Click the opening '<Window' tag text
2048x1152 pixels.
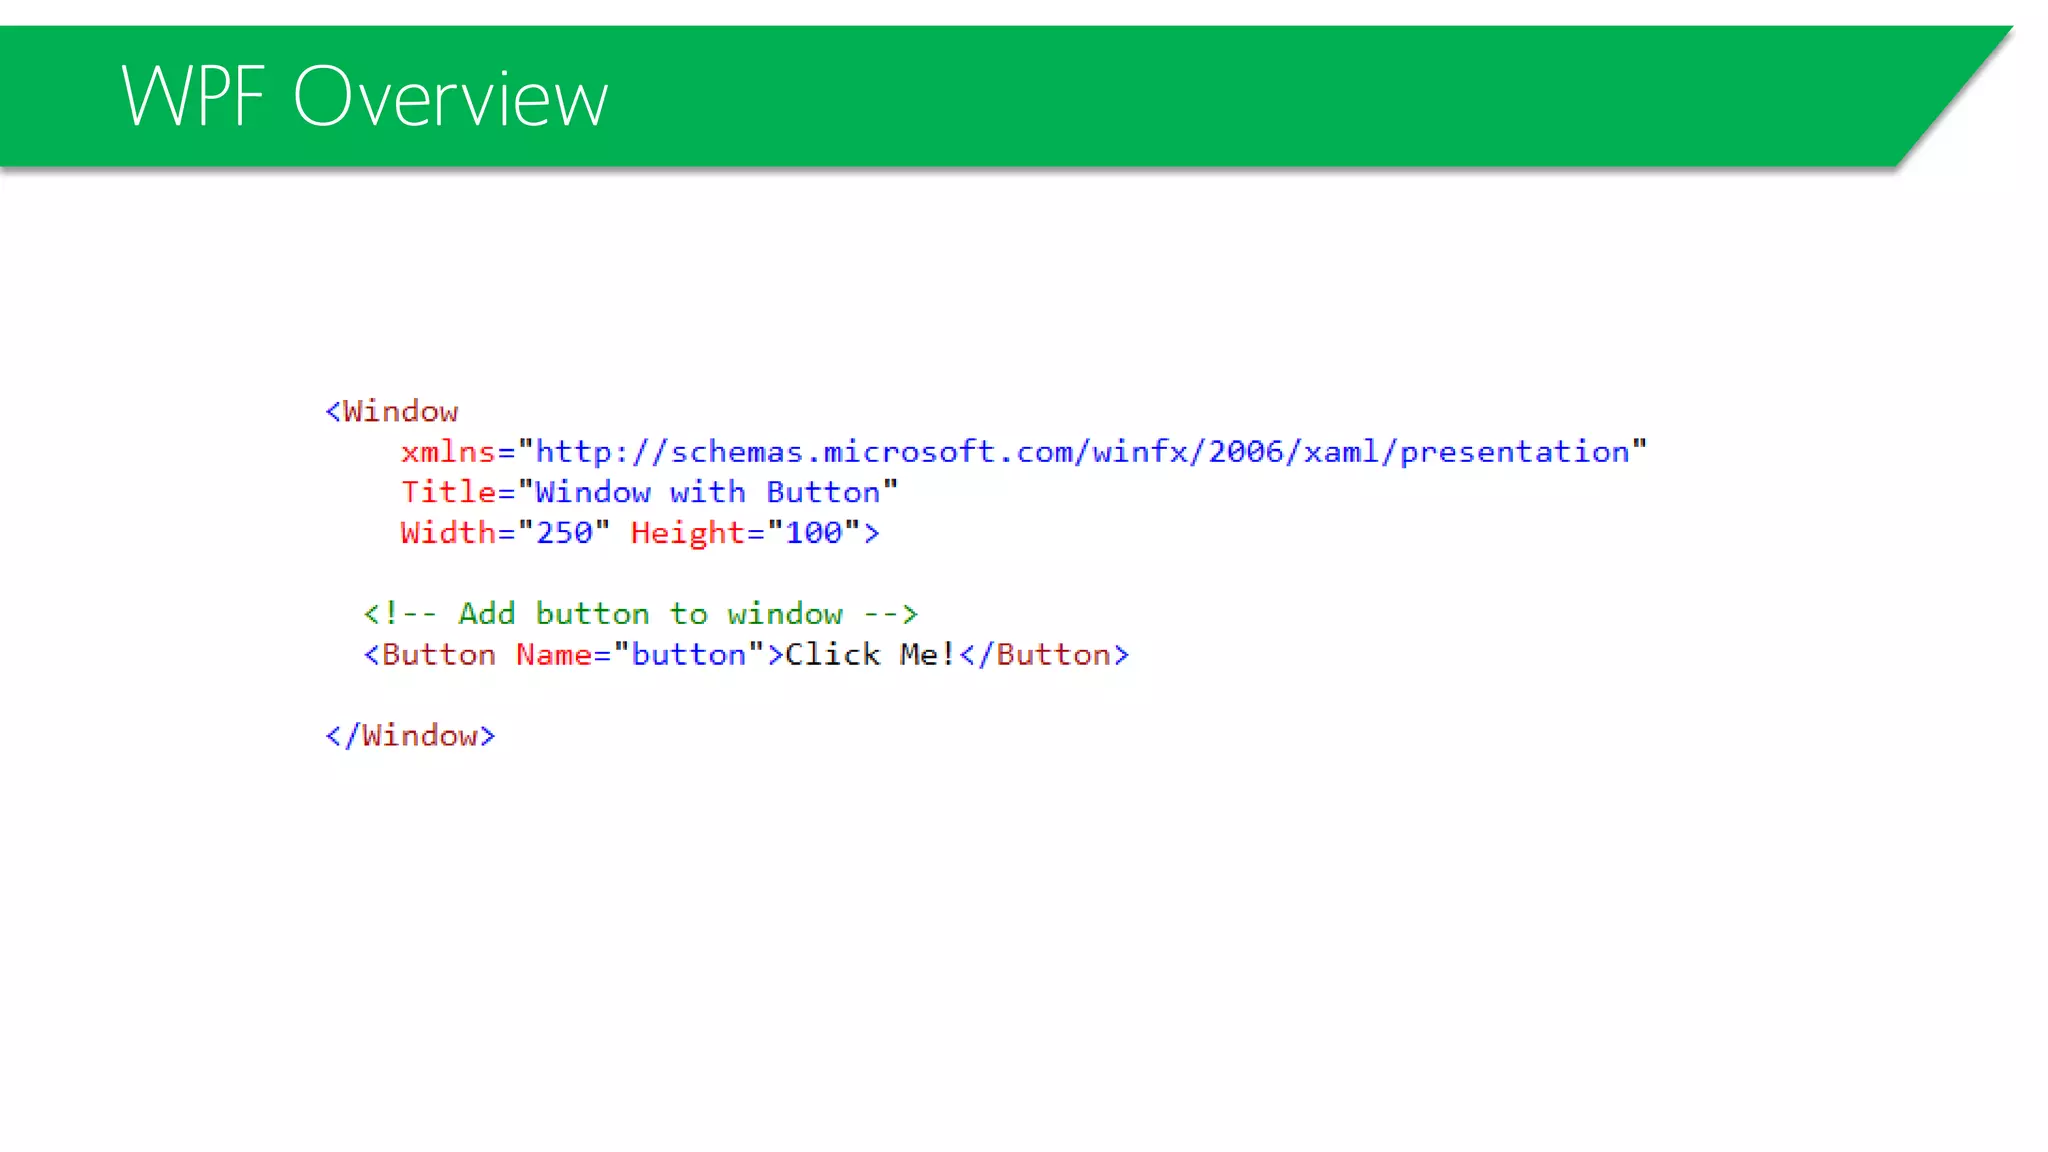point(392,411)
